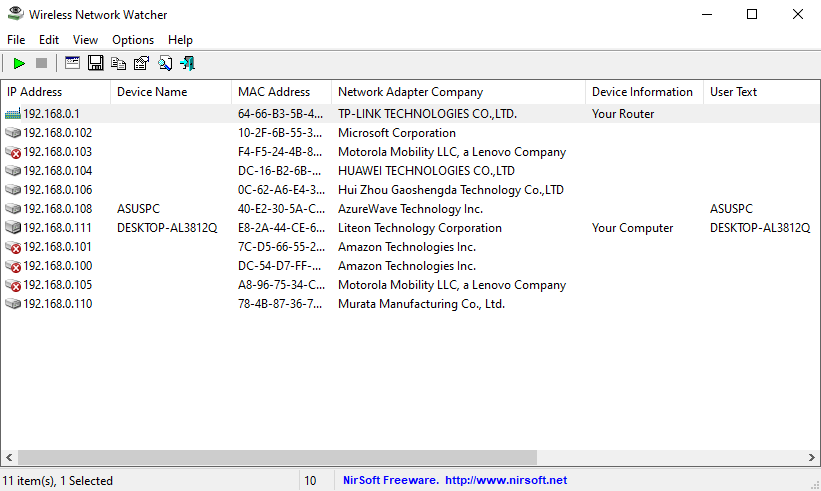The height and width of the screenshot is (491, 821).
Task: Click the Find magnifier toolbar icon
Action: tap(165, 63)
